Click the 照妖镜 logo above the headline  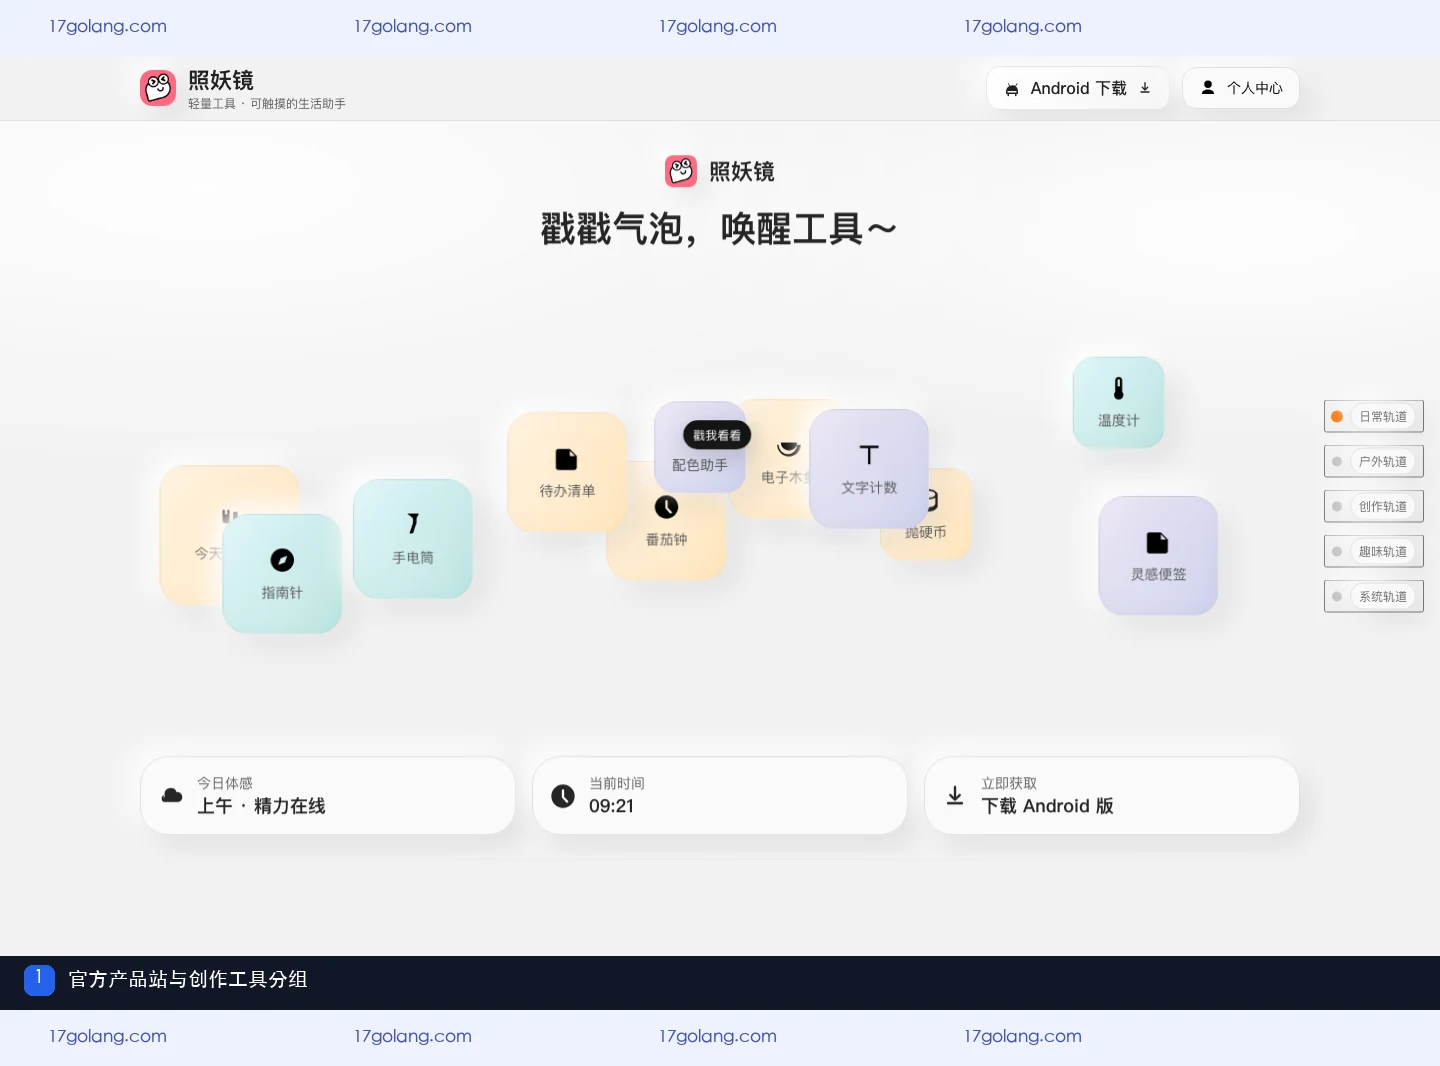(681, 171)
